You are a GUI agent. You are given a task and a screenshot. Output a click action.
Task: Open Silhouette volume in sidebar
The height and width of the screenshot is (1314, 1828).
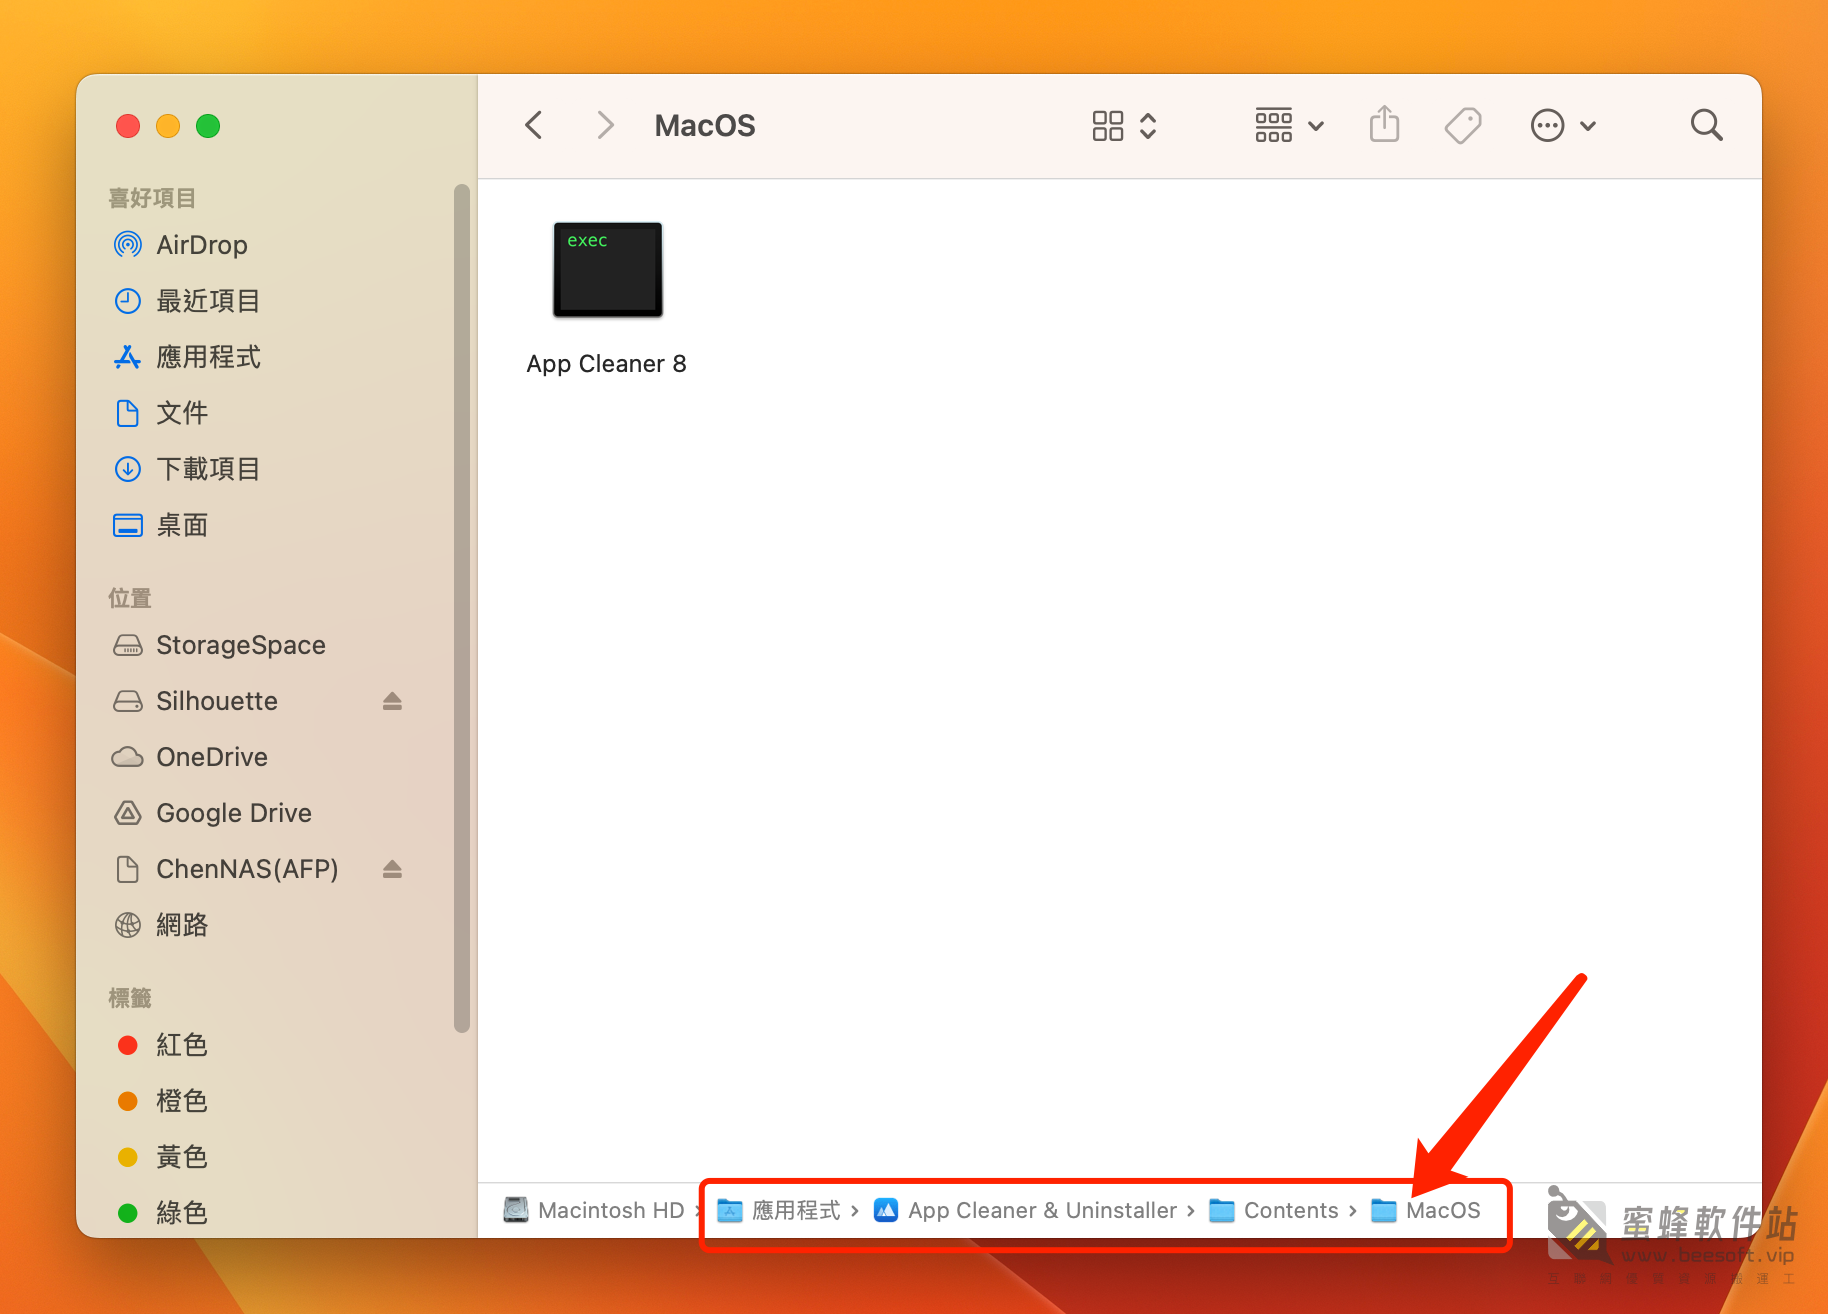[x=217, y=701]
